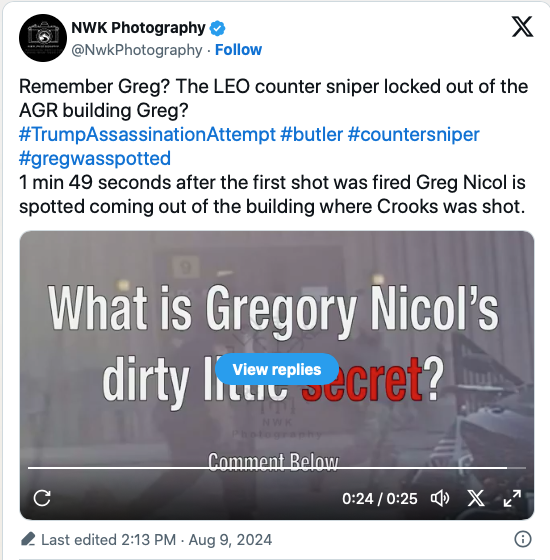Click the X logo at top right
Viewport: 550px width, 560px height.
coord(522,26)
